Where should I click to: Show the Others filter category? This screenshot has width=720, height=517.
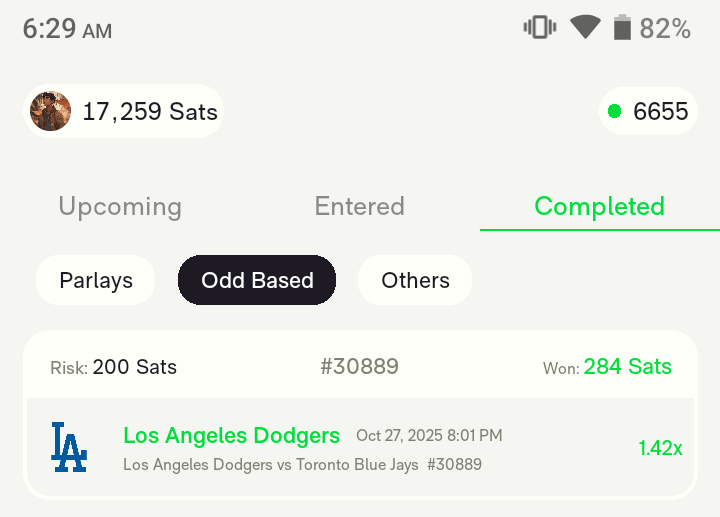[x=415, y=280]
